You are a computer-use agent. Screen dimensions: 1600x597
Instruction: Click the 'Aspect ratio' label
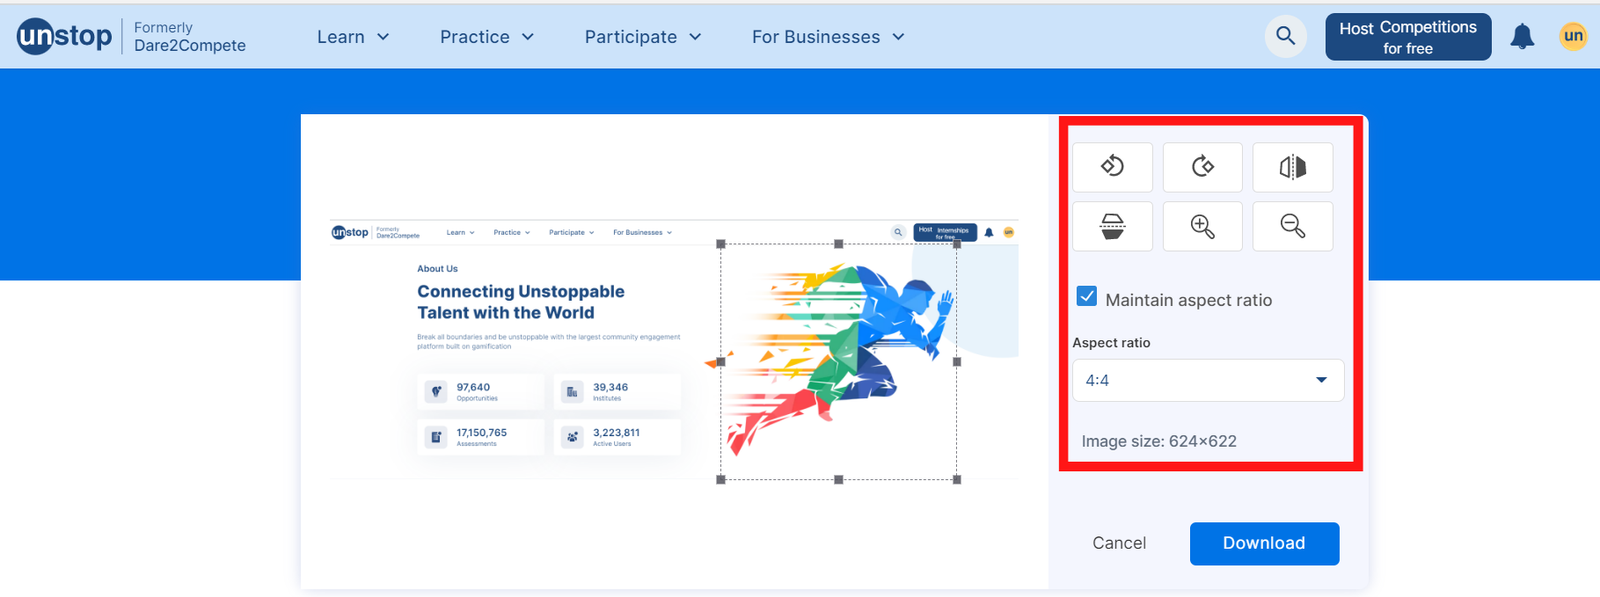[1111, 343]
